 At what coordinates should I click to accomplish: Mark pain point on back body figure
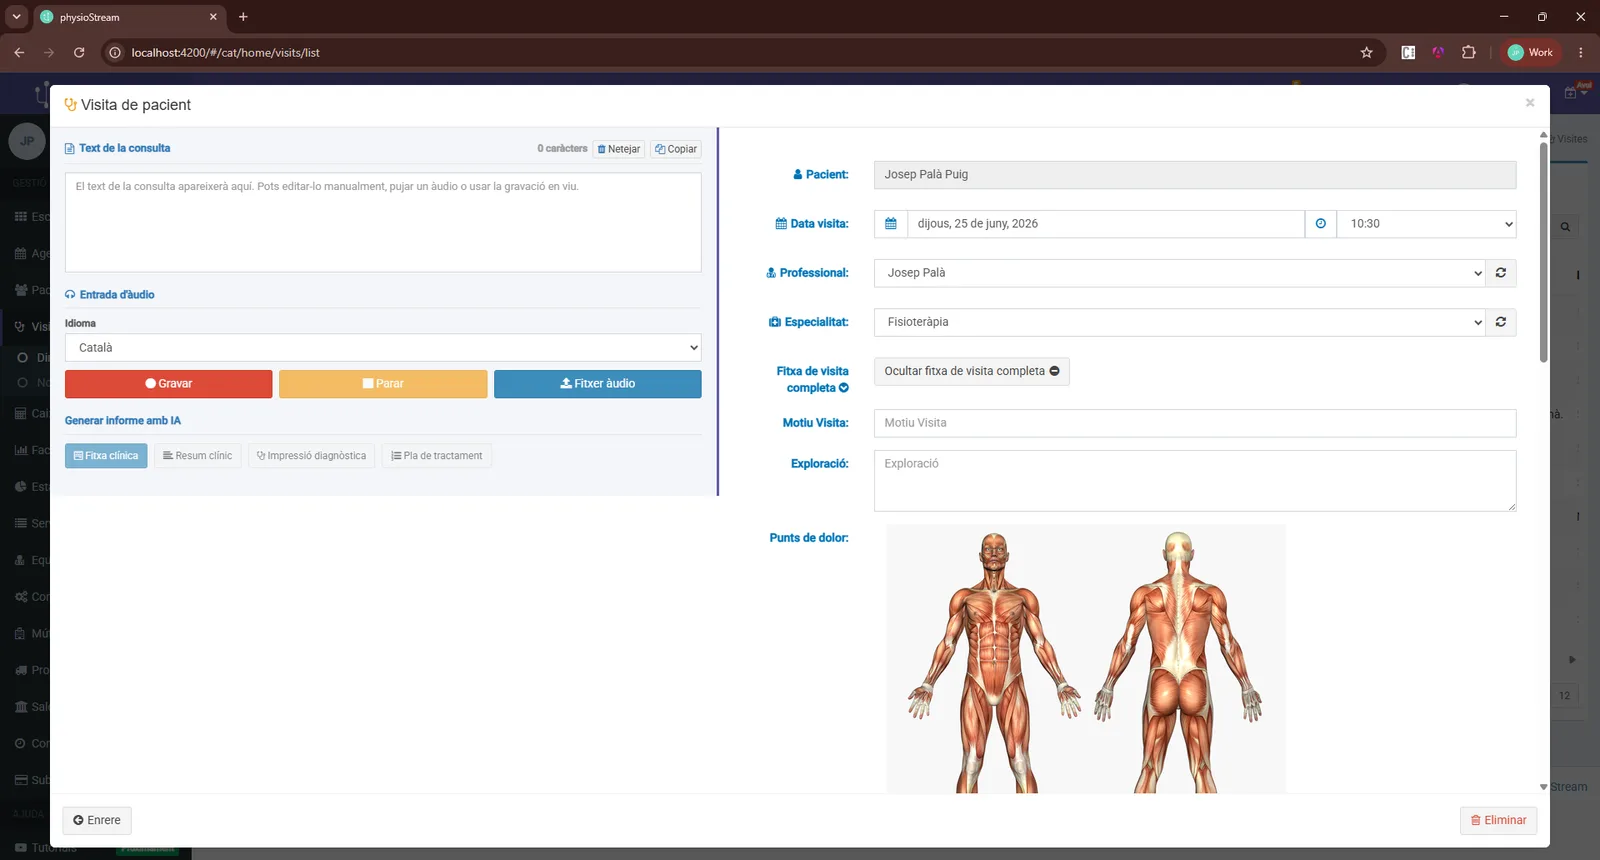pos(1179,660)
